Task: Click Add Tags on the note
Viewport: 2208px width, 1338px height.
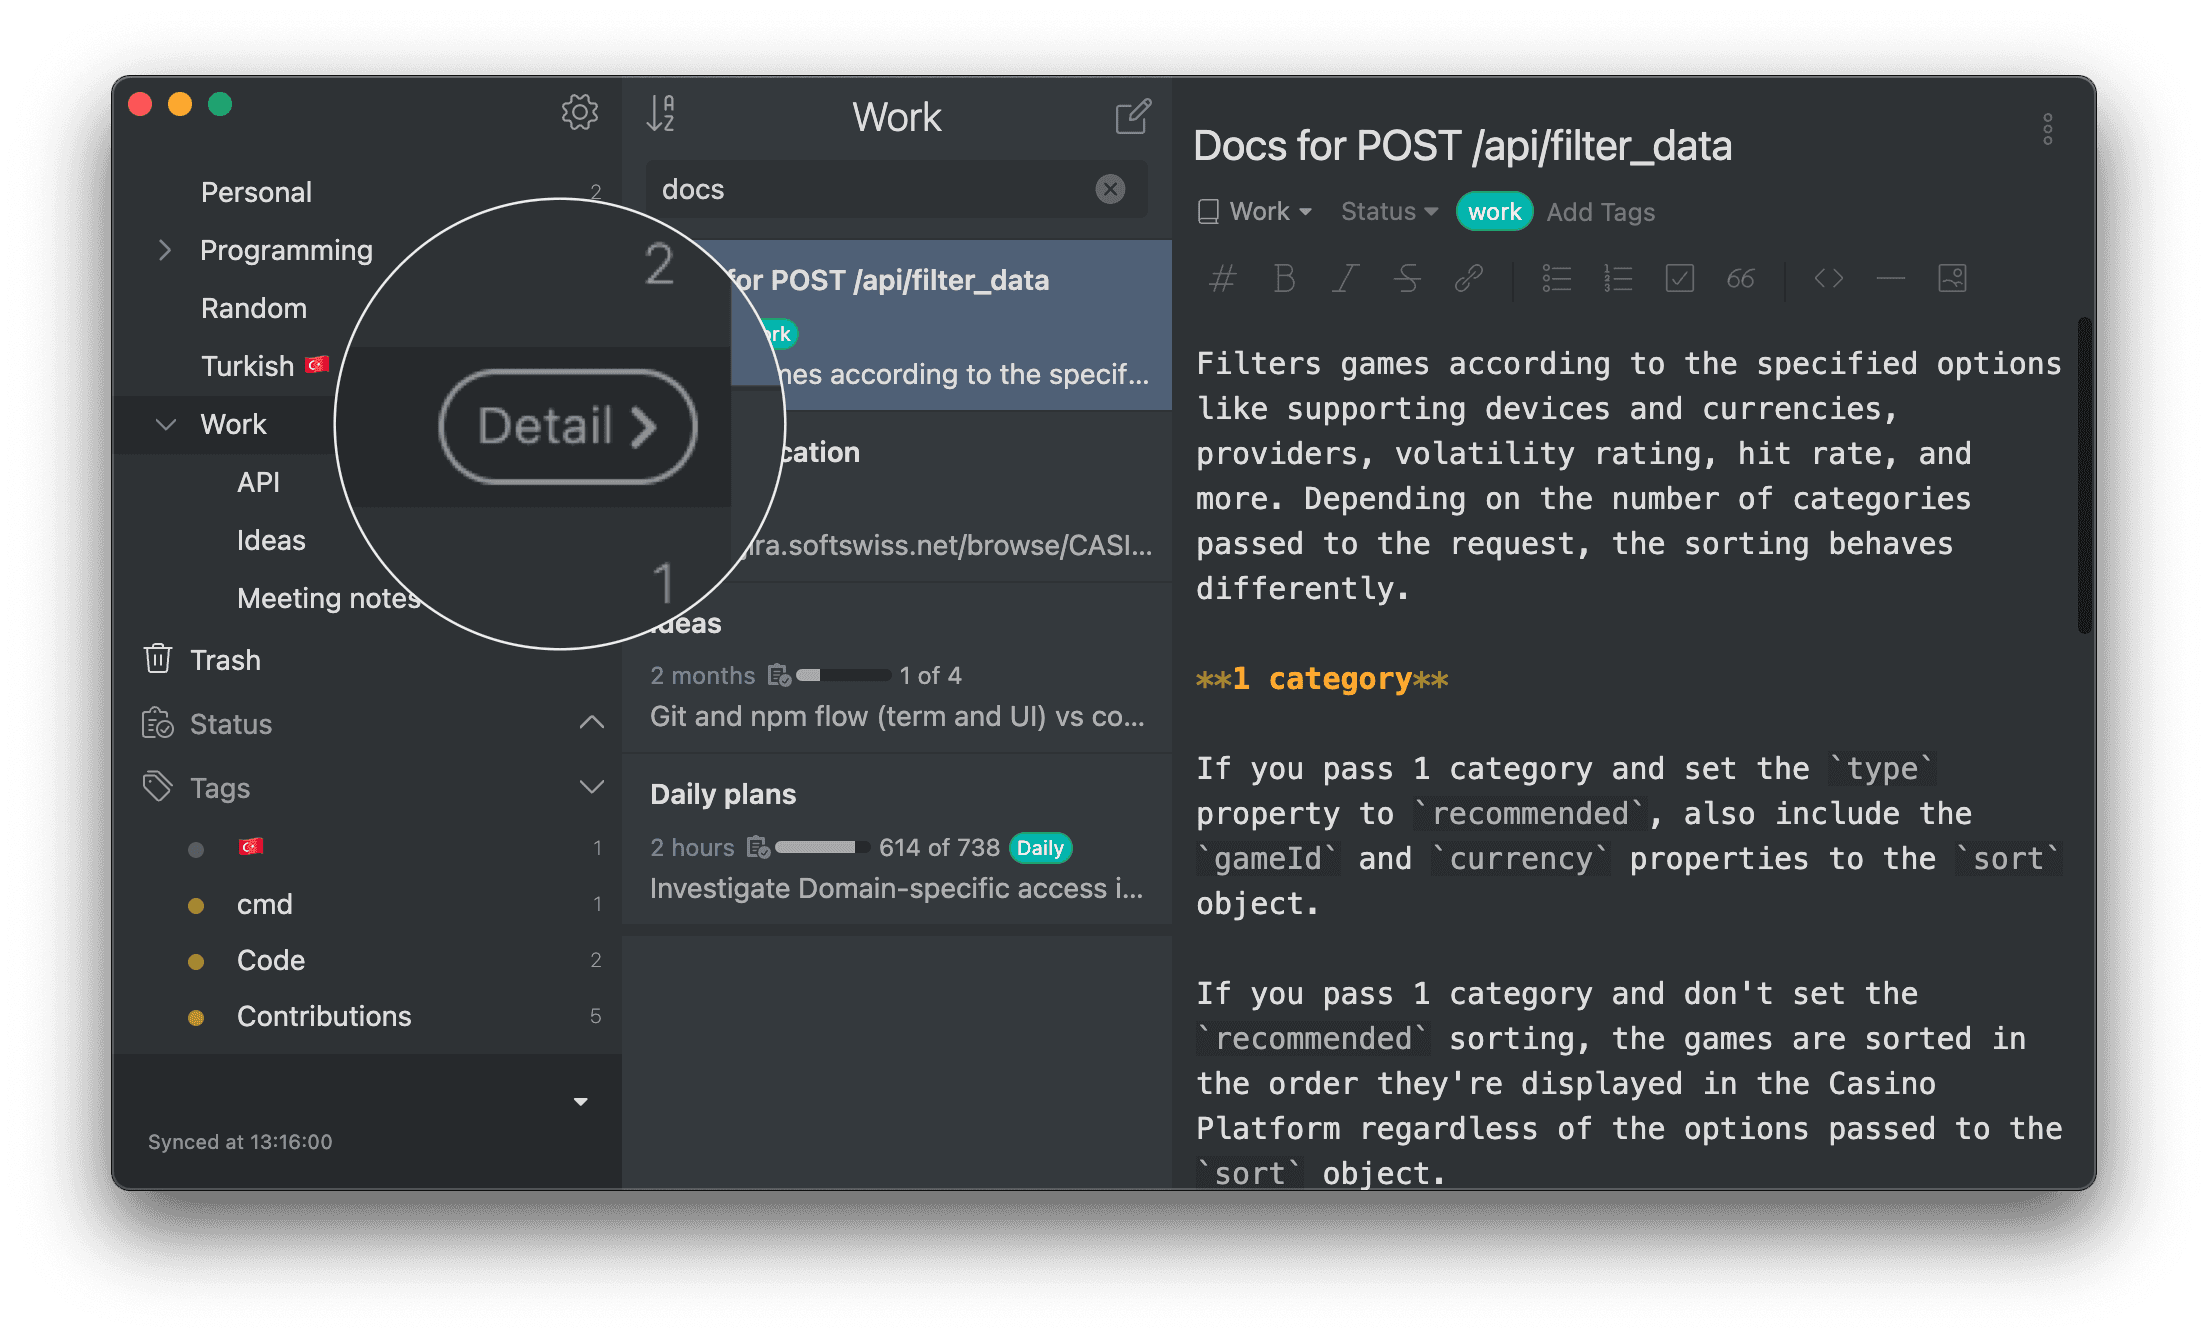Action: 1600,212
